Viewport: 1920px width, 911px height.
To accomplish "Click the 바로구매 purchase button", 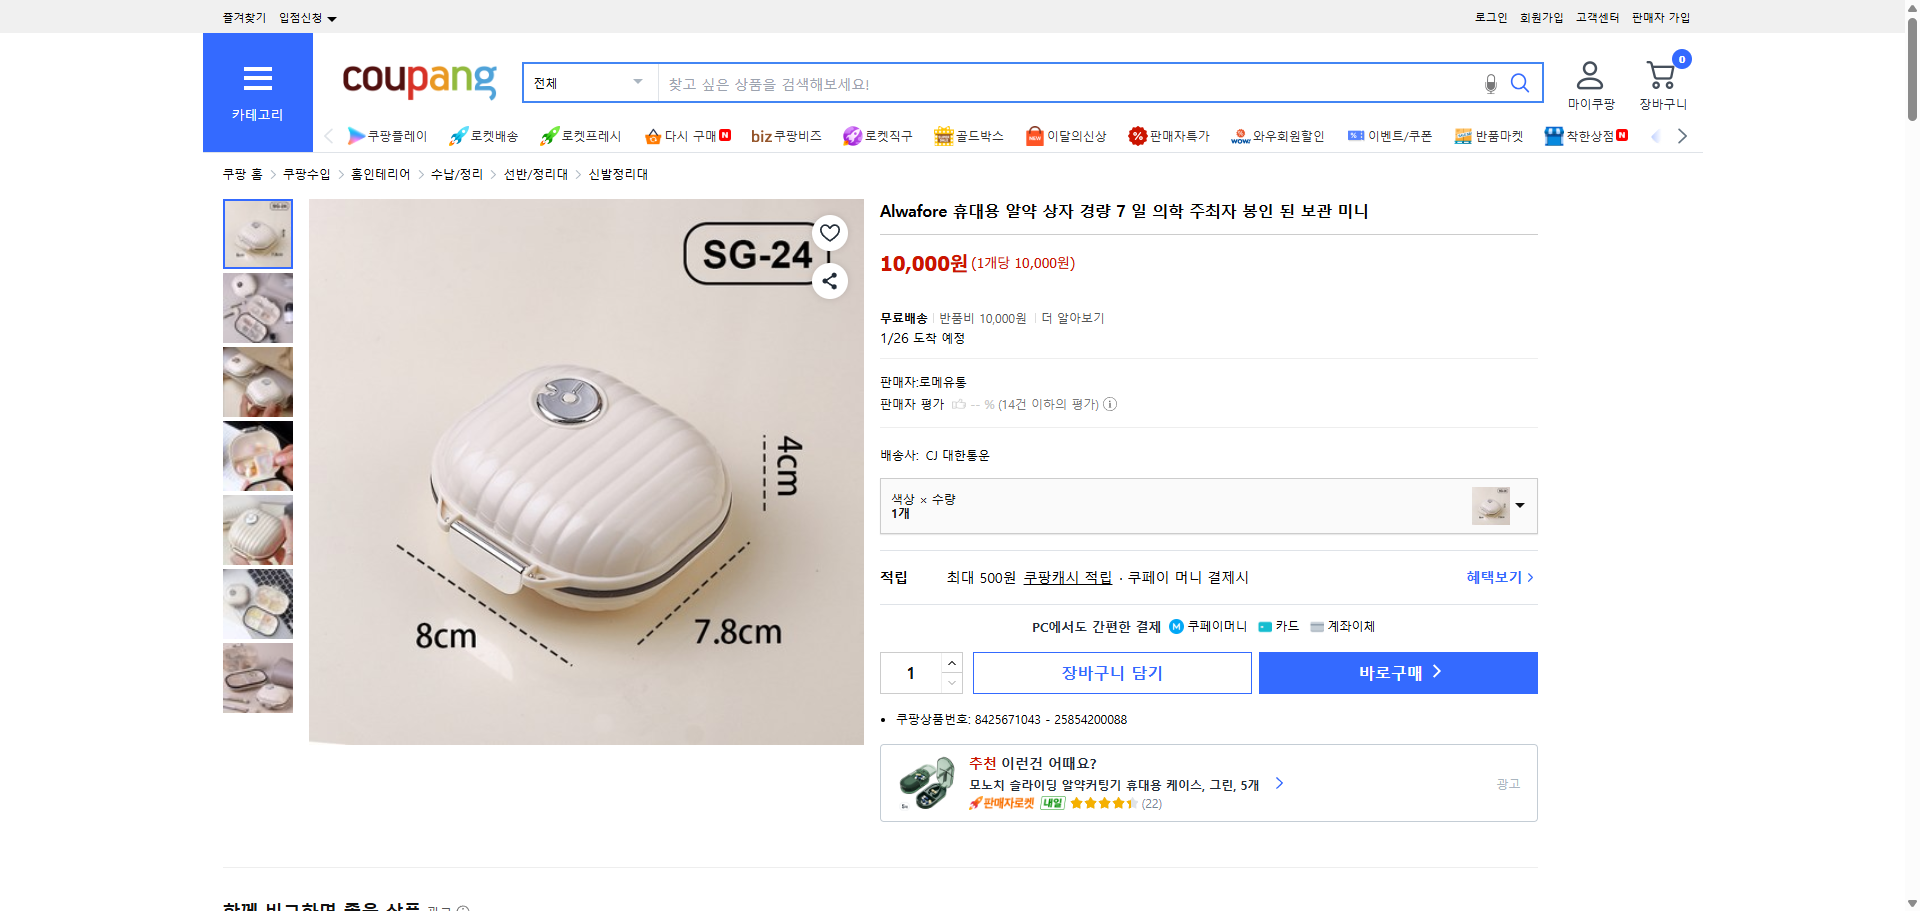I will click(1397, 672).
